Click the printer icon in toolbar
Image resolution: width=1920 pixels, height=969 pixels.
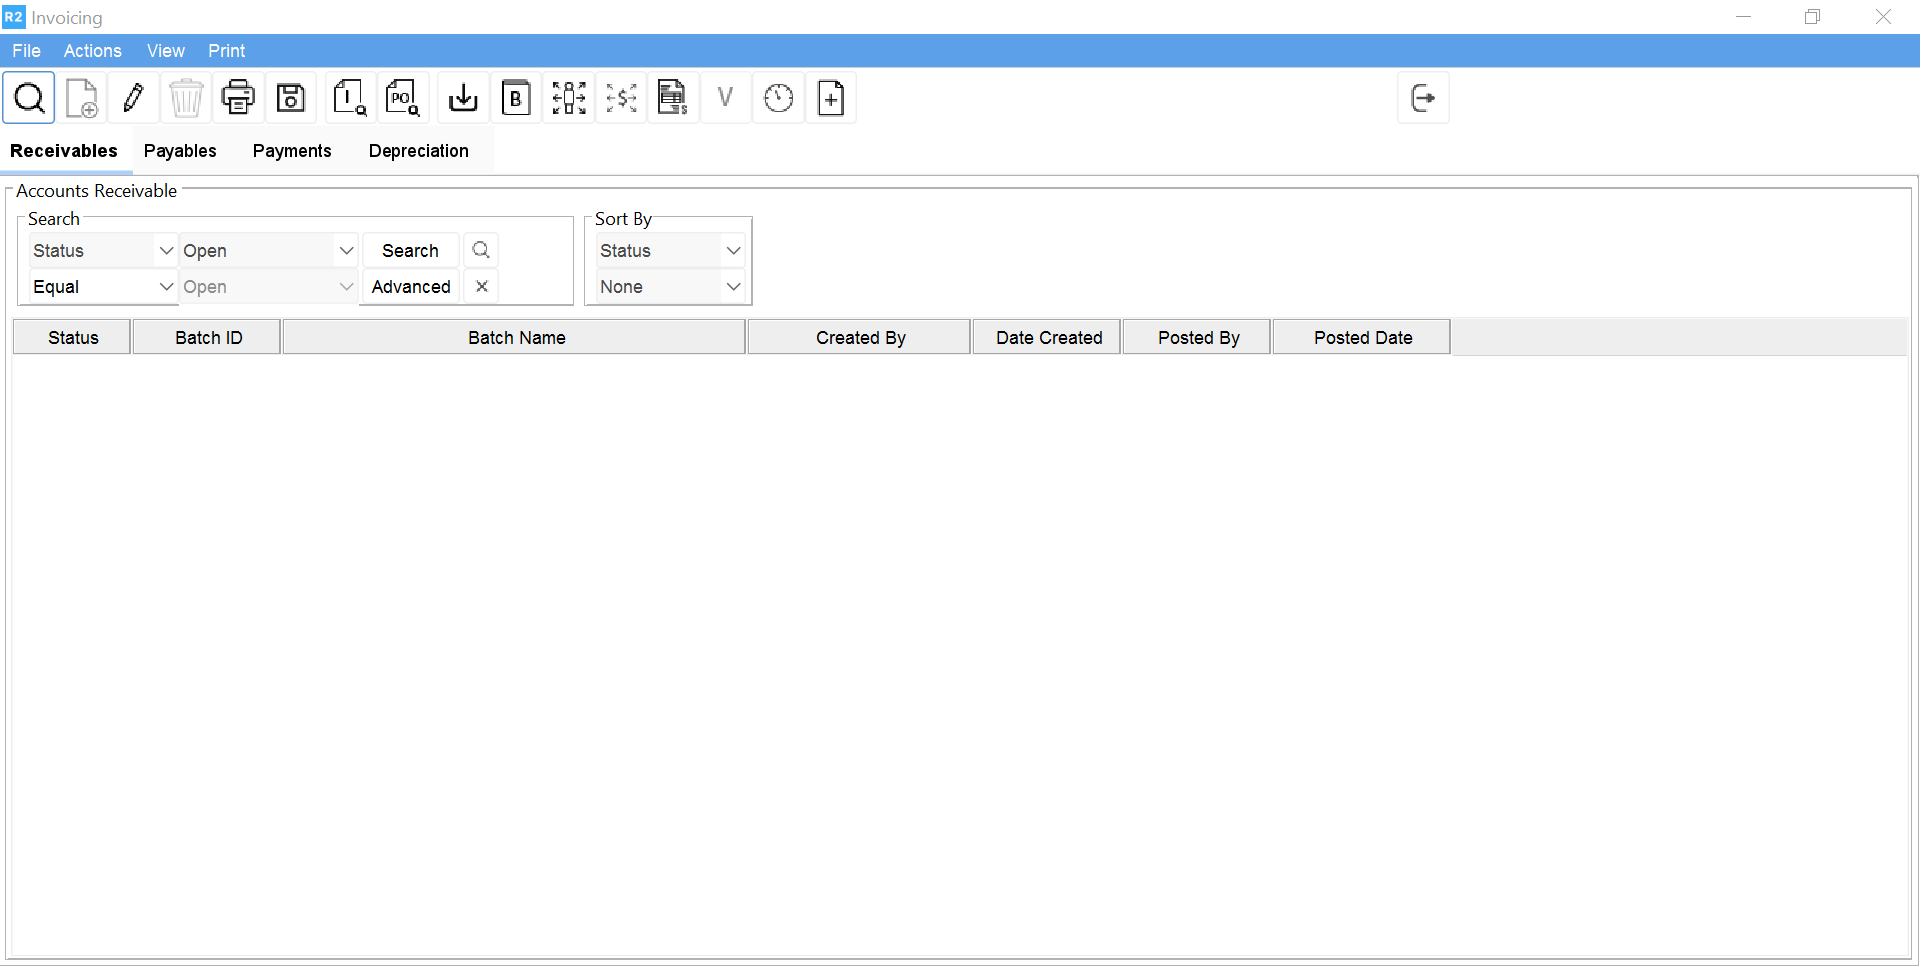238,98
